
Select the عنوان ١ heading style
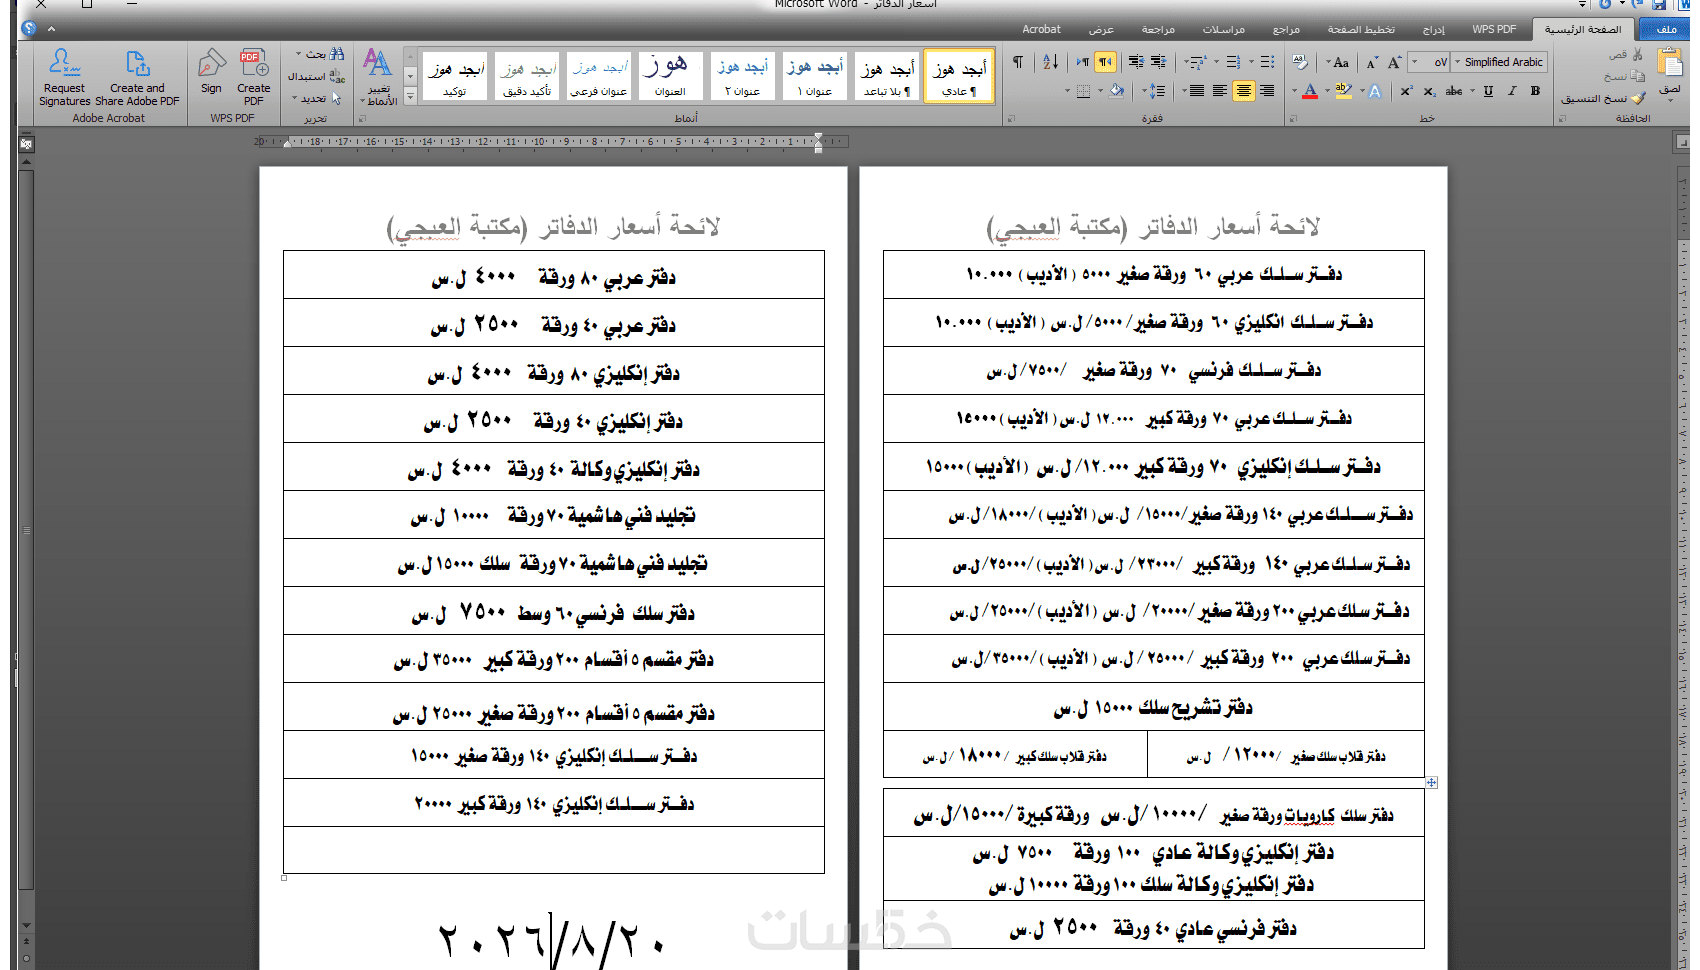coord(815,76)
